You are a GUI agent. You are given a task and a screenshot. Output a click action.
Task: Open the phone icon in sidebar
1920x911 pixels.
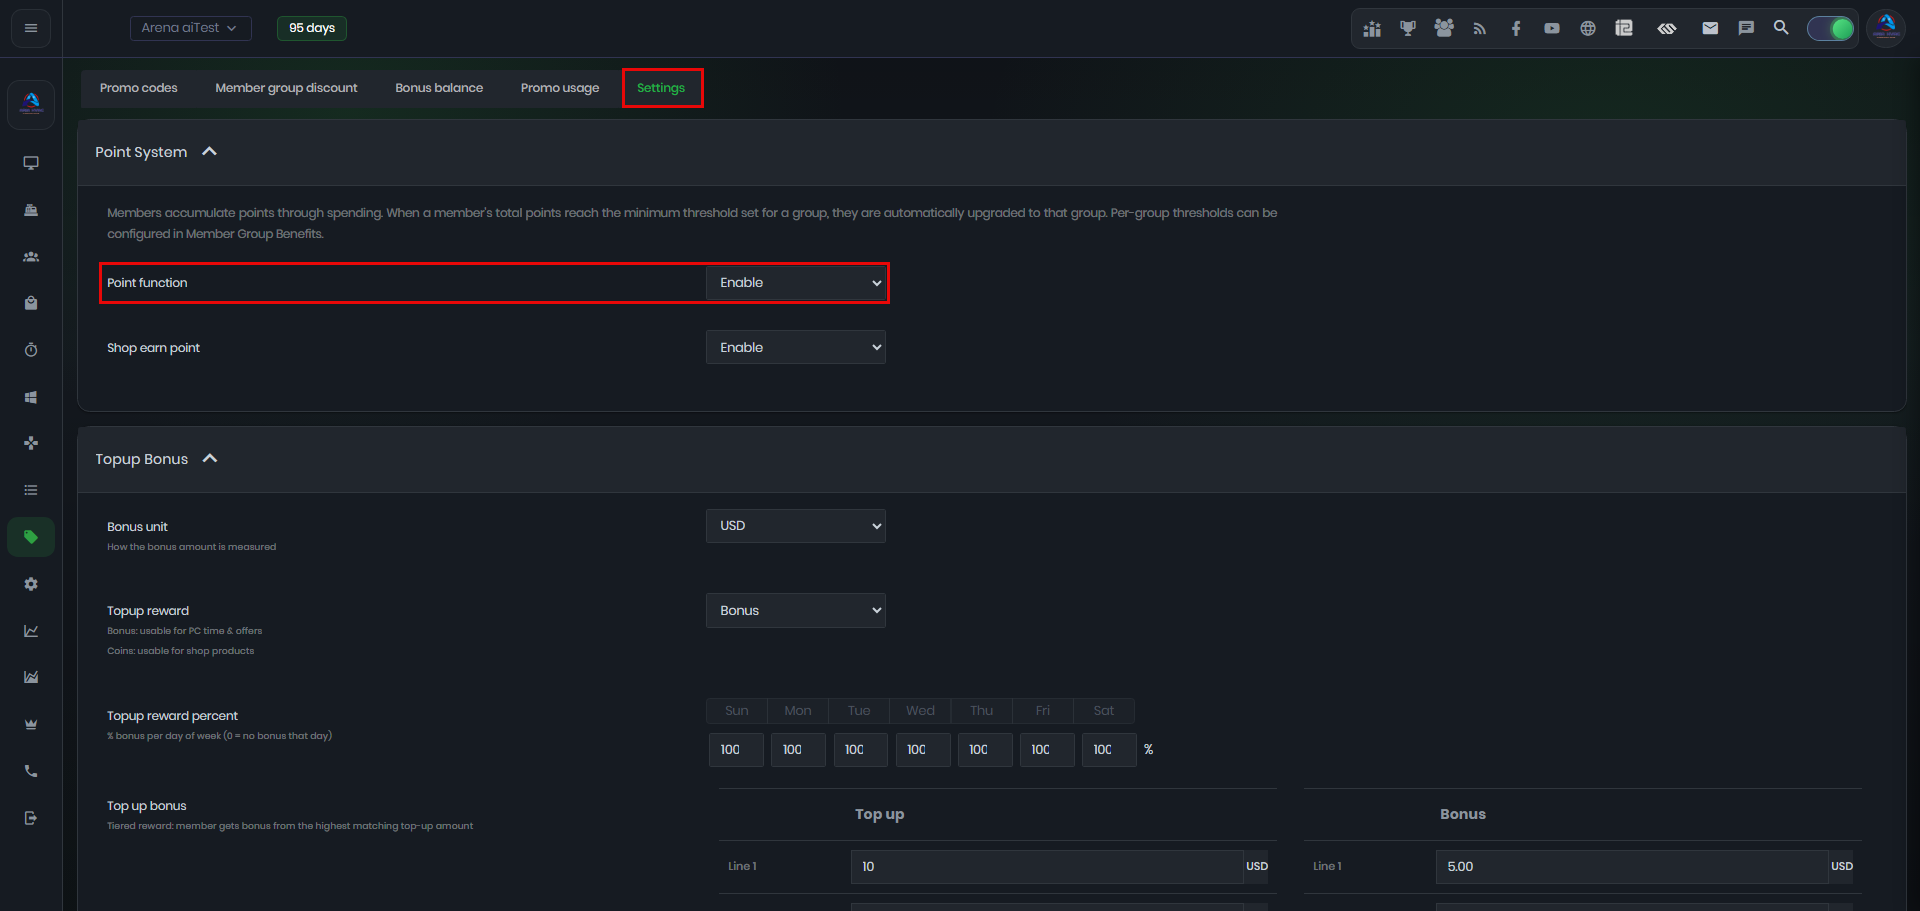[x=31, y=771]
